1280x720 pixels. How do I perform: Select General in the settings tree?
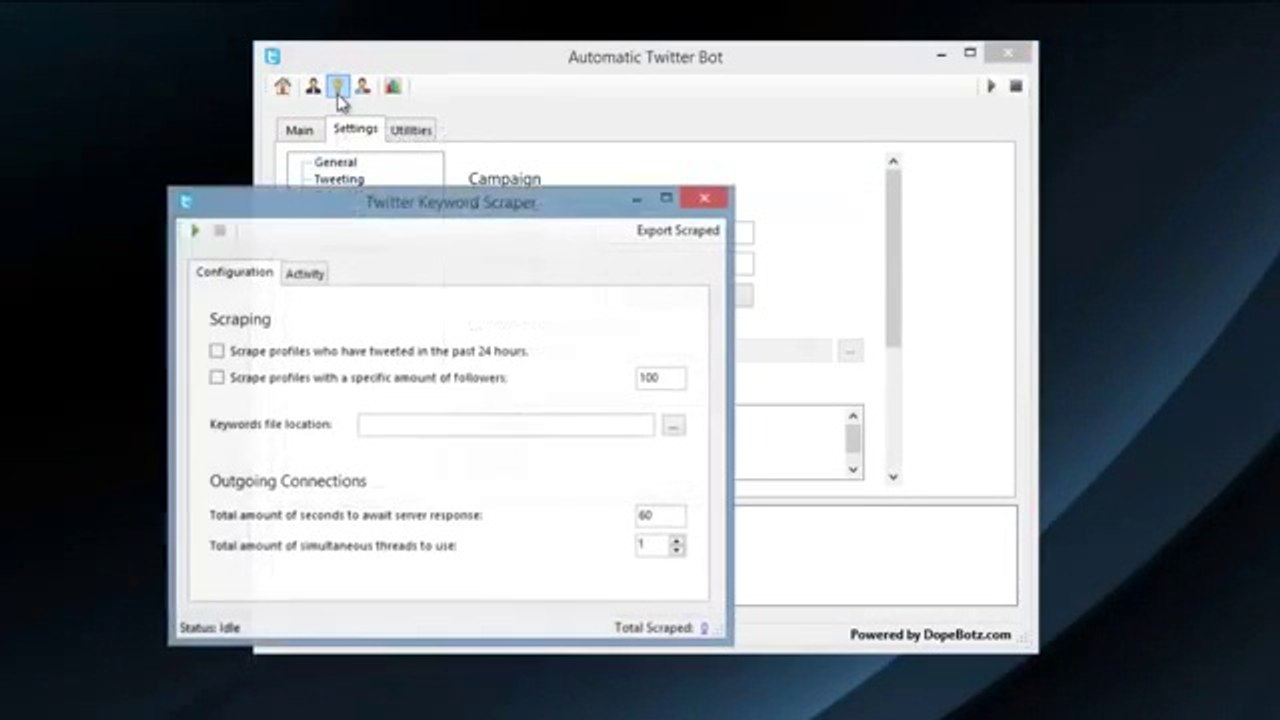[335, 162]
